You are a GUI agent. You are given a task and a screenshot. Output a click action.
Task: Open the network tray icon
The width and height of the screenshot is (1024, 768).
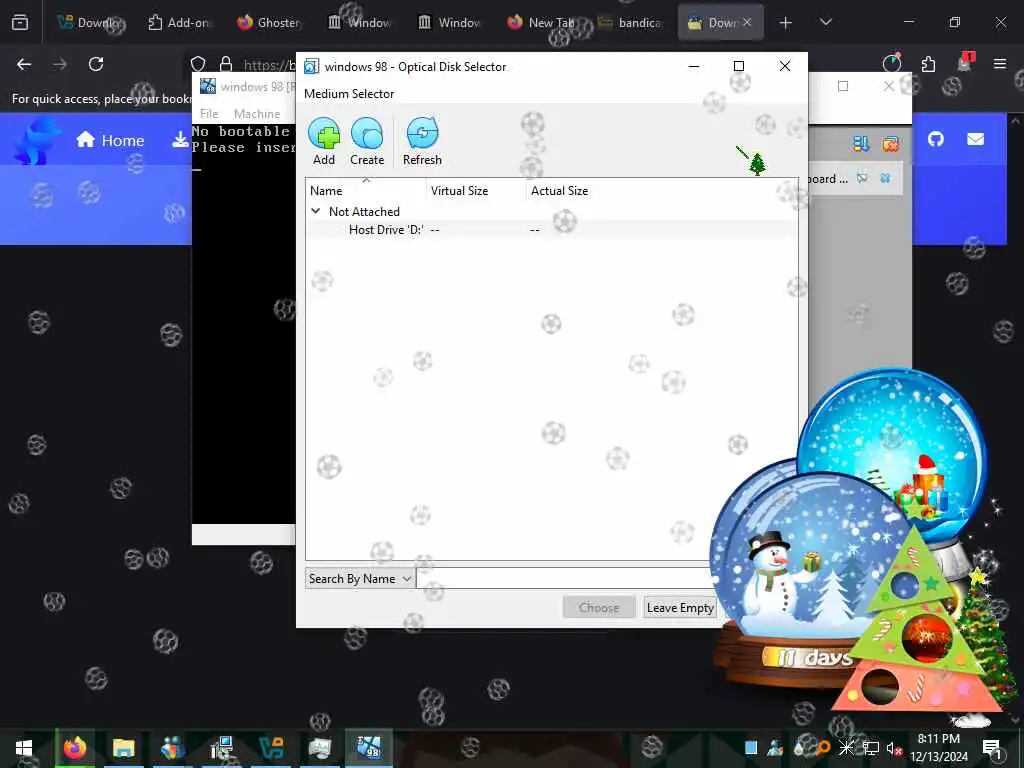[x=871, y=748]
